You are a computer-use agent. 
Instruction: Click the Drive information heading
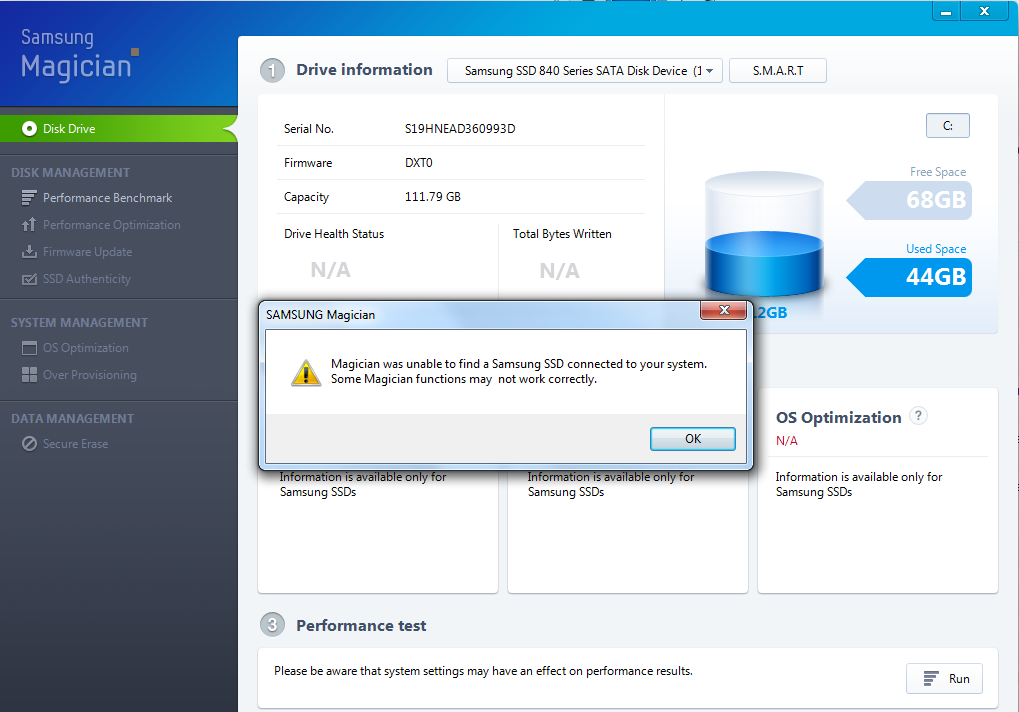pos(364,70)
